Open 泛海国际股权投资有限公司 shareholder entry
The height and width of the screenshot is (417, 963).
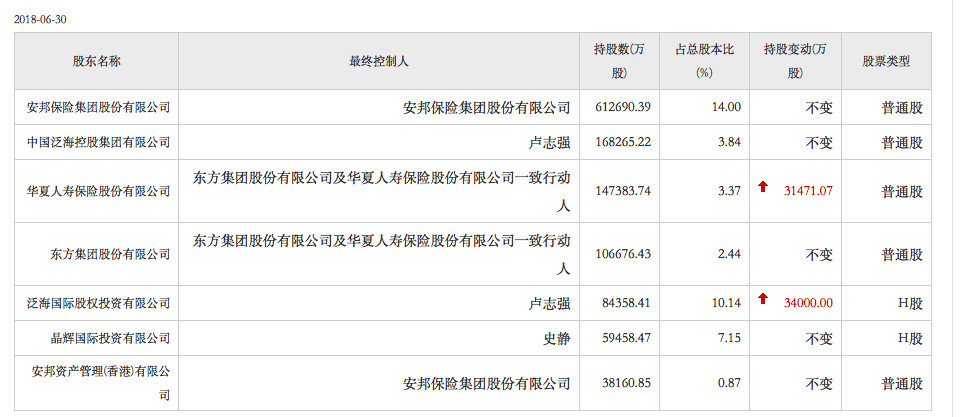pyautogui.click(x=98, y=303)
